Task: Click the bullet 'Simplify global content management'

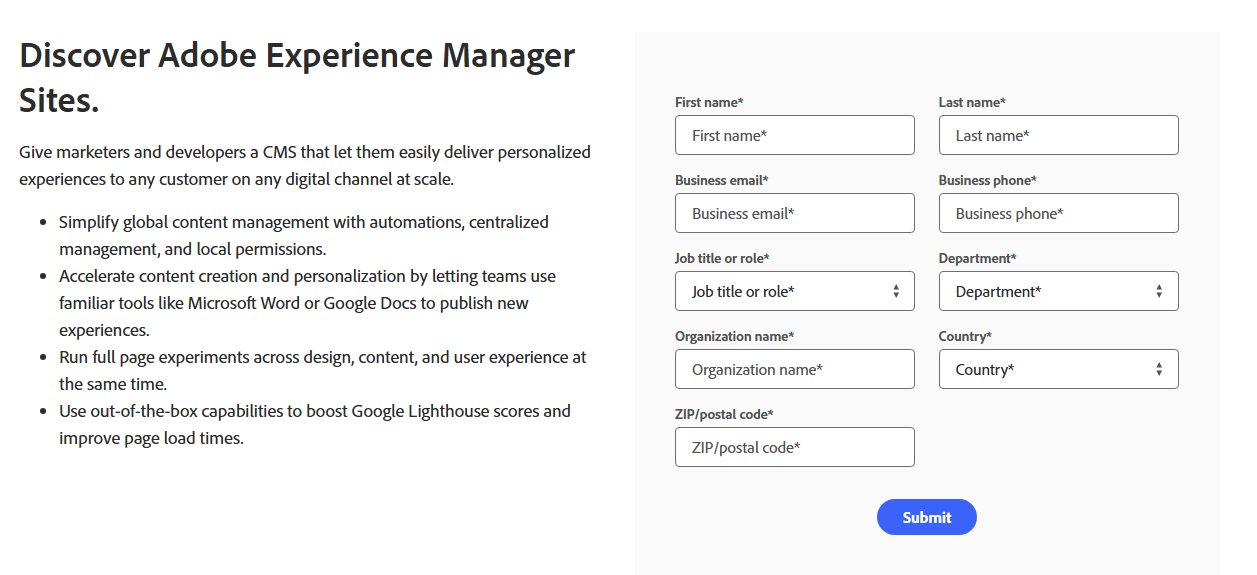Action: [x=304, y=235]
